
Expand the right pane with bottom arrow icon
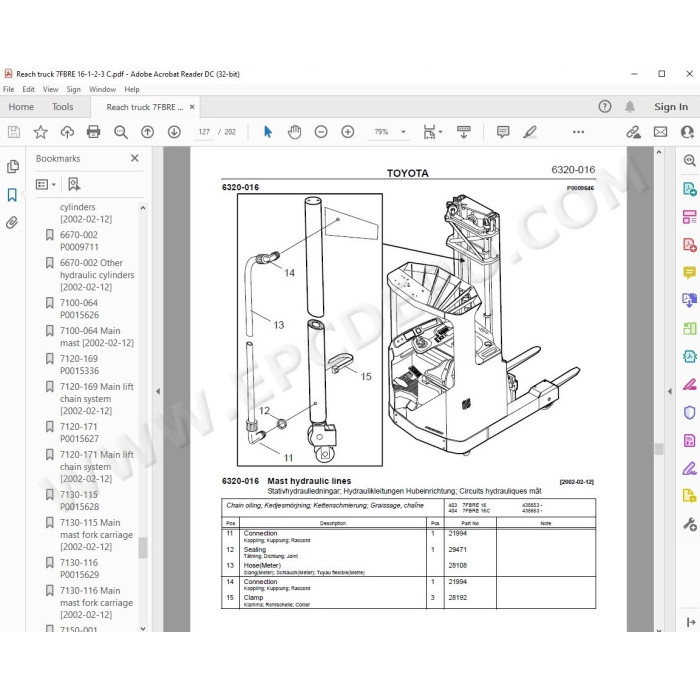tap(691, 622)
